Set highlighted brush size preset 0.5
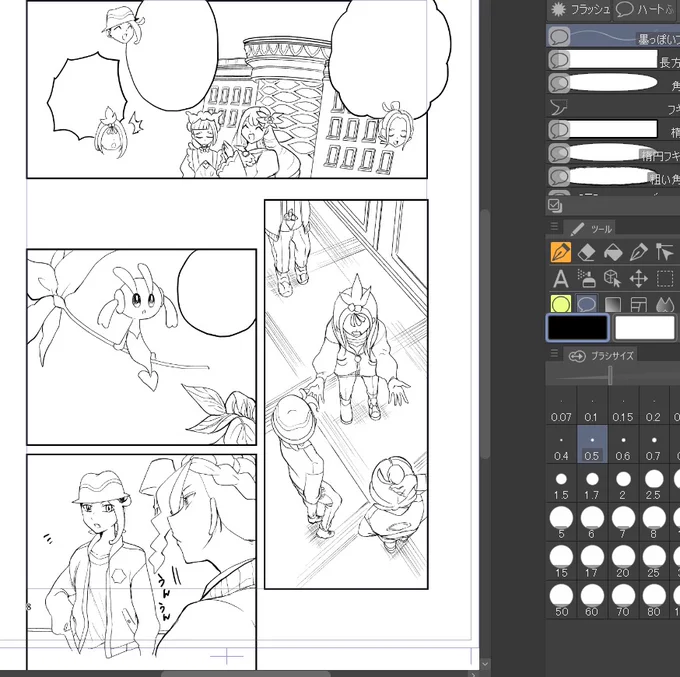The image size is (680, 677). pos(592,445)
